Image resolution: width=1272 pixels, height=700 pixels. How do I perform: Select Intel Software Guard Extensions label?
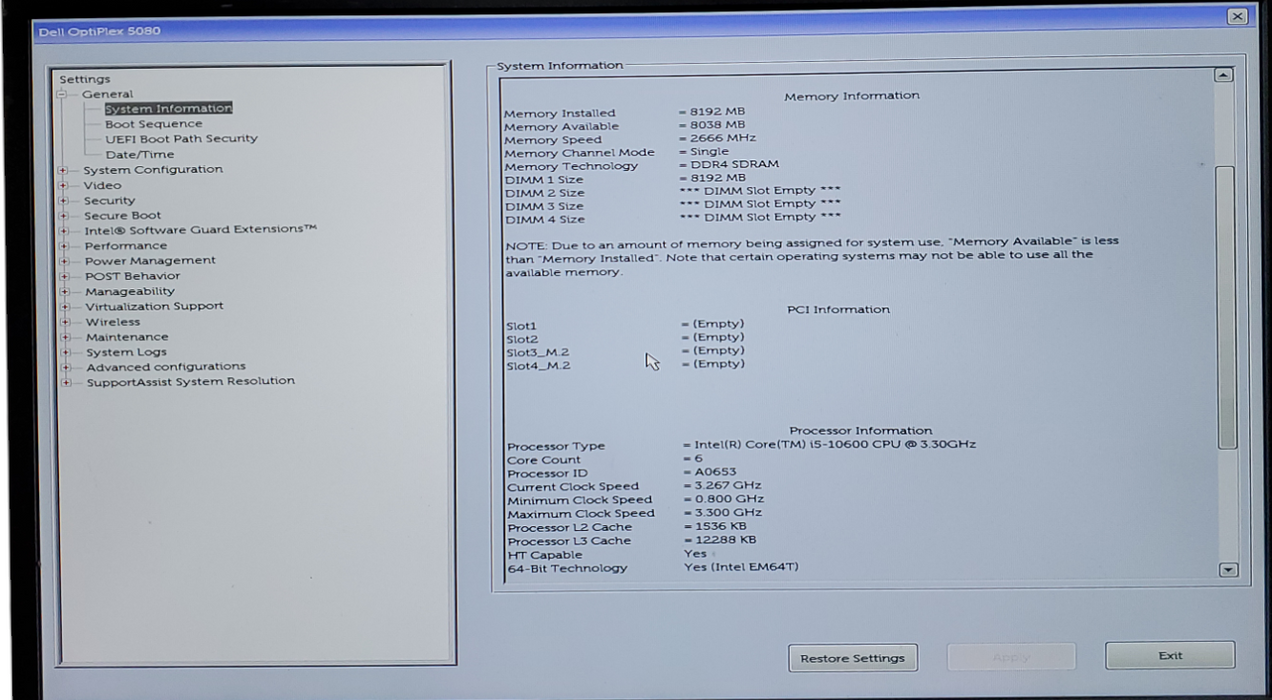click(x=200, y=230)
